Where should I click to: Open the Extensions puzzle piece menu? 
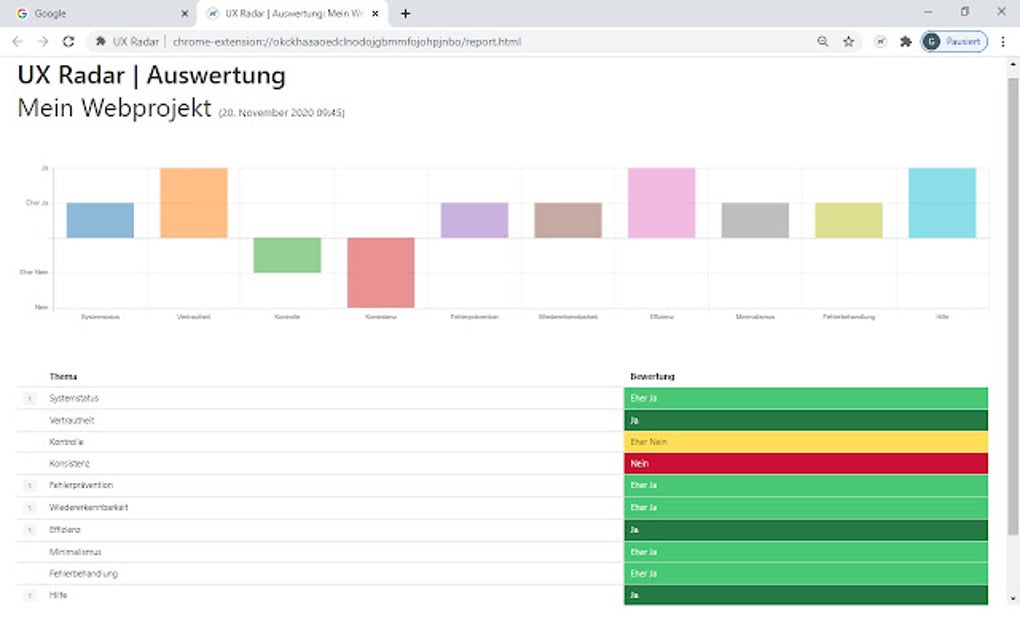point(906,42)
